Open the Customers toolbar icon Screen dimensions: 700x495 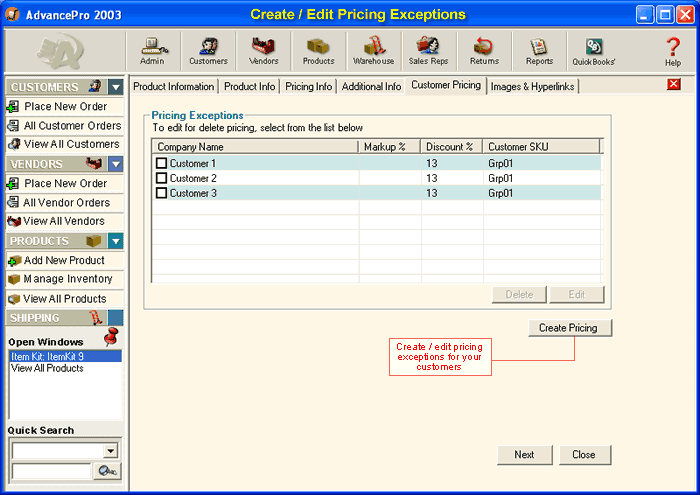coord(208,51)
